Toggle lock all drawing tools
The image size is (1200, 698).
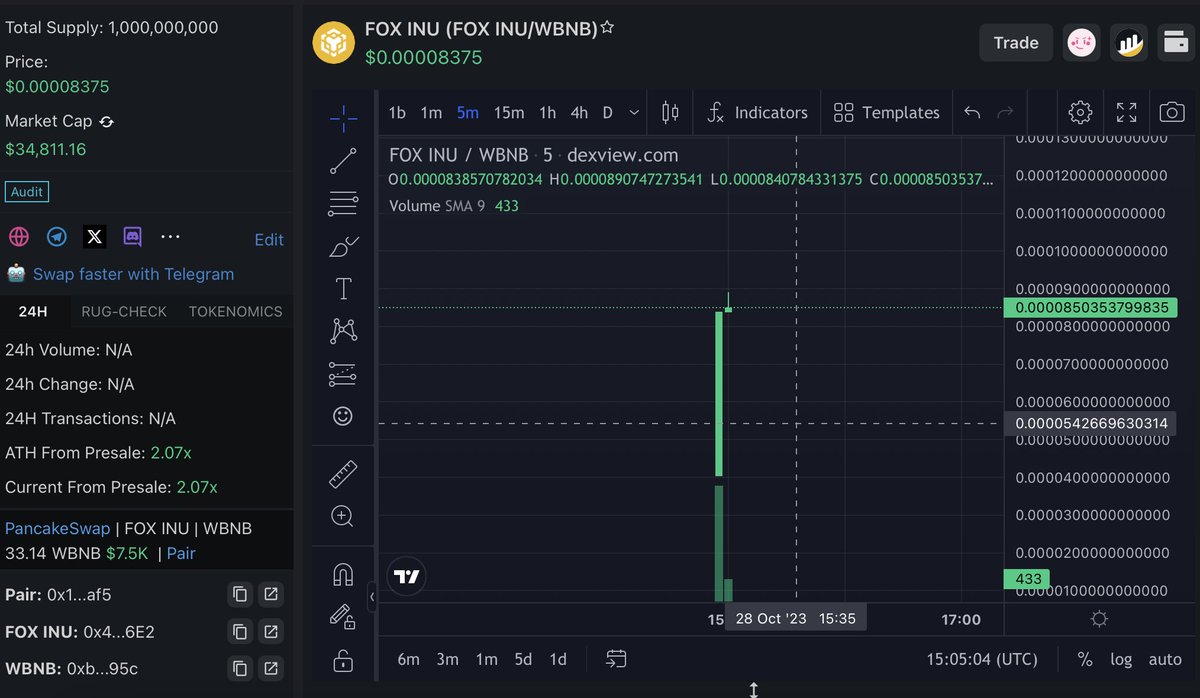(343, 660)
